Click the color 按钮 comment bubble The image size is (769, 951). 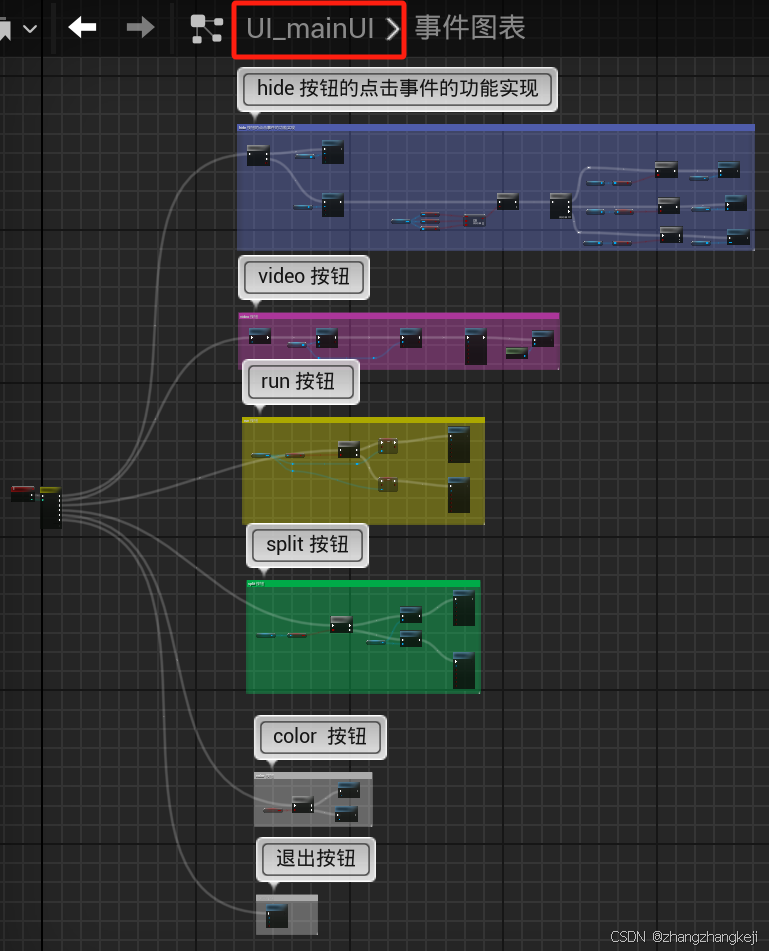(x=320, y=736)
